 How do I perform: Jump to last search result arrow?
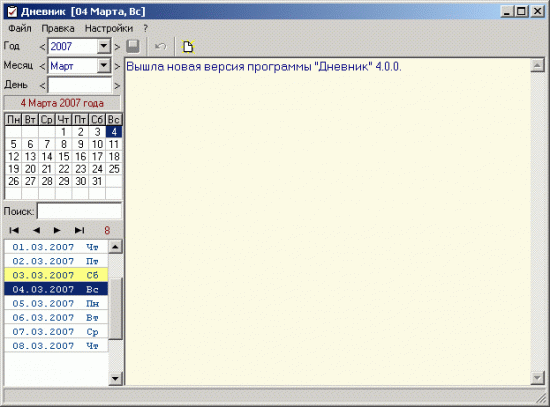point(80,230)
